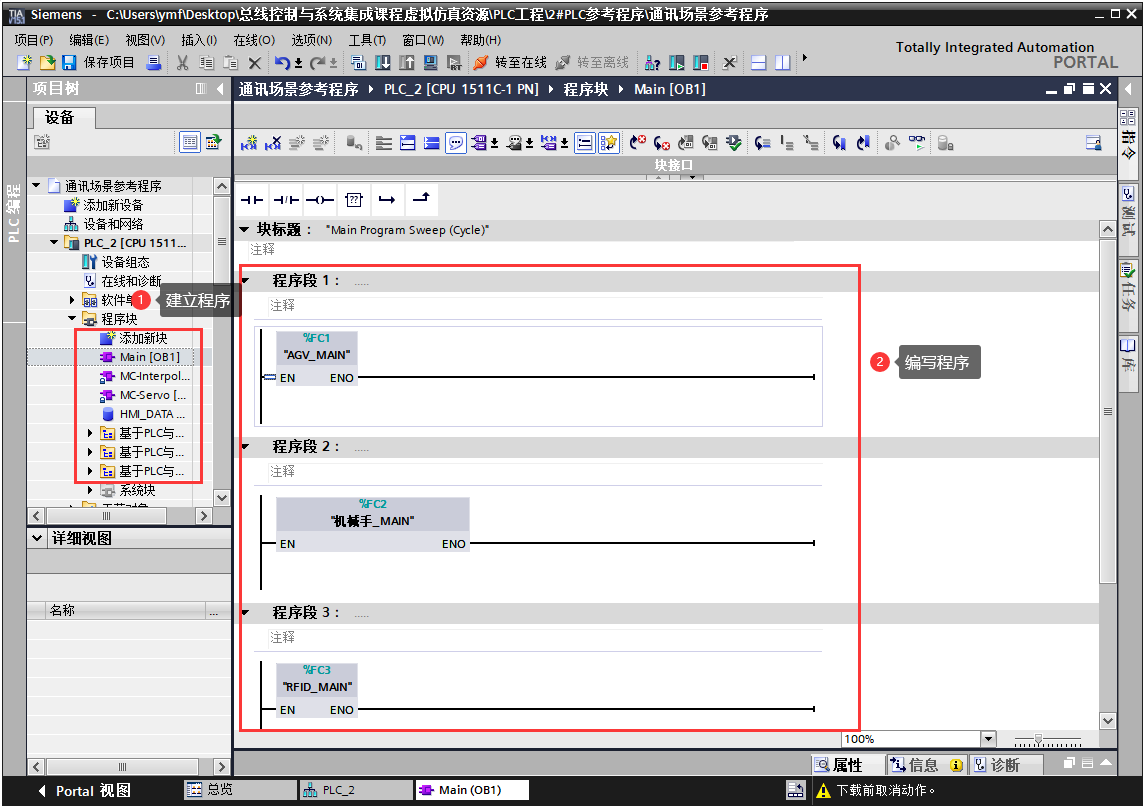
Task: Start simulation from the main toolbar
Action: (431, 63)
